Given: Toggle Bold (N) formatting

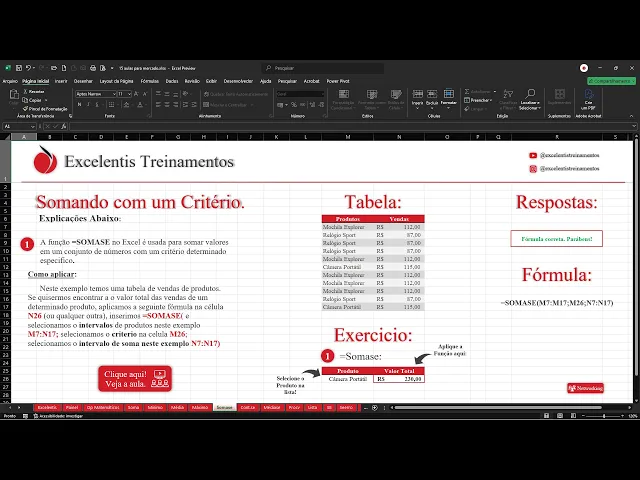Looking at the screenshot, I should 79,105.
